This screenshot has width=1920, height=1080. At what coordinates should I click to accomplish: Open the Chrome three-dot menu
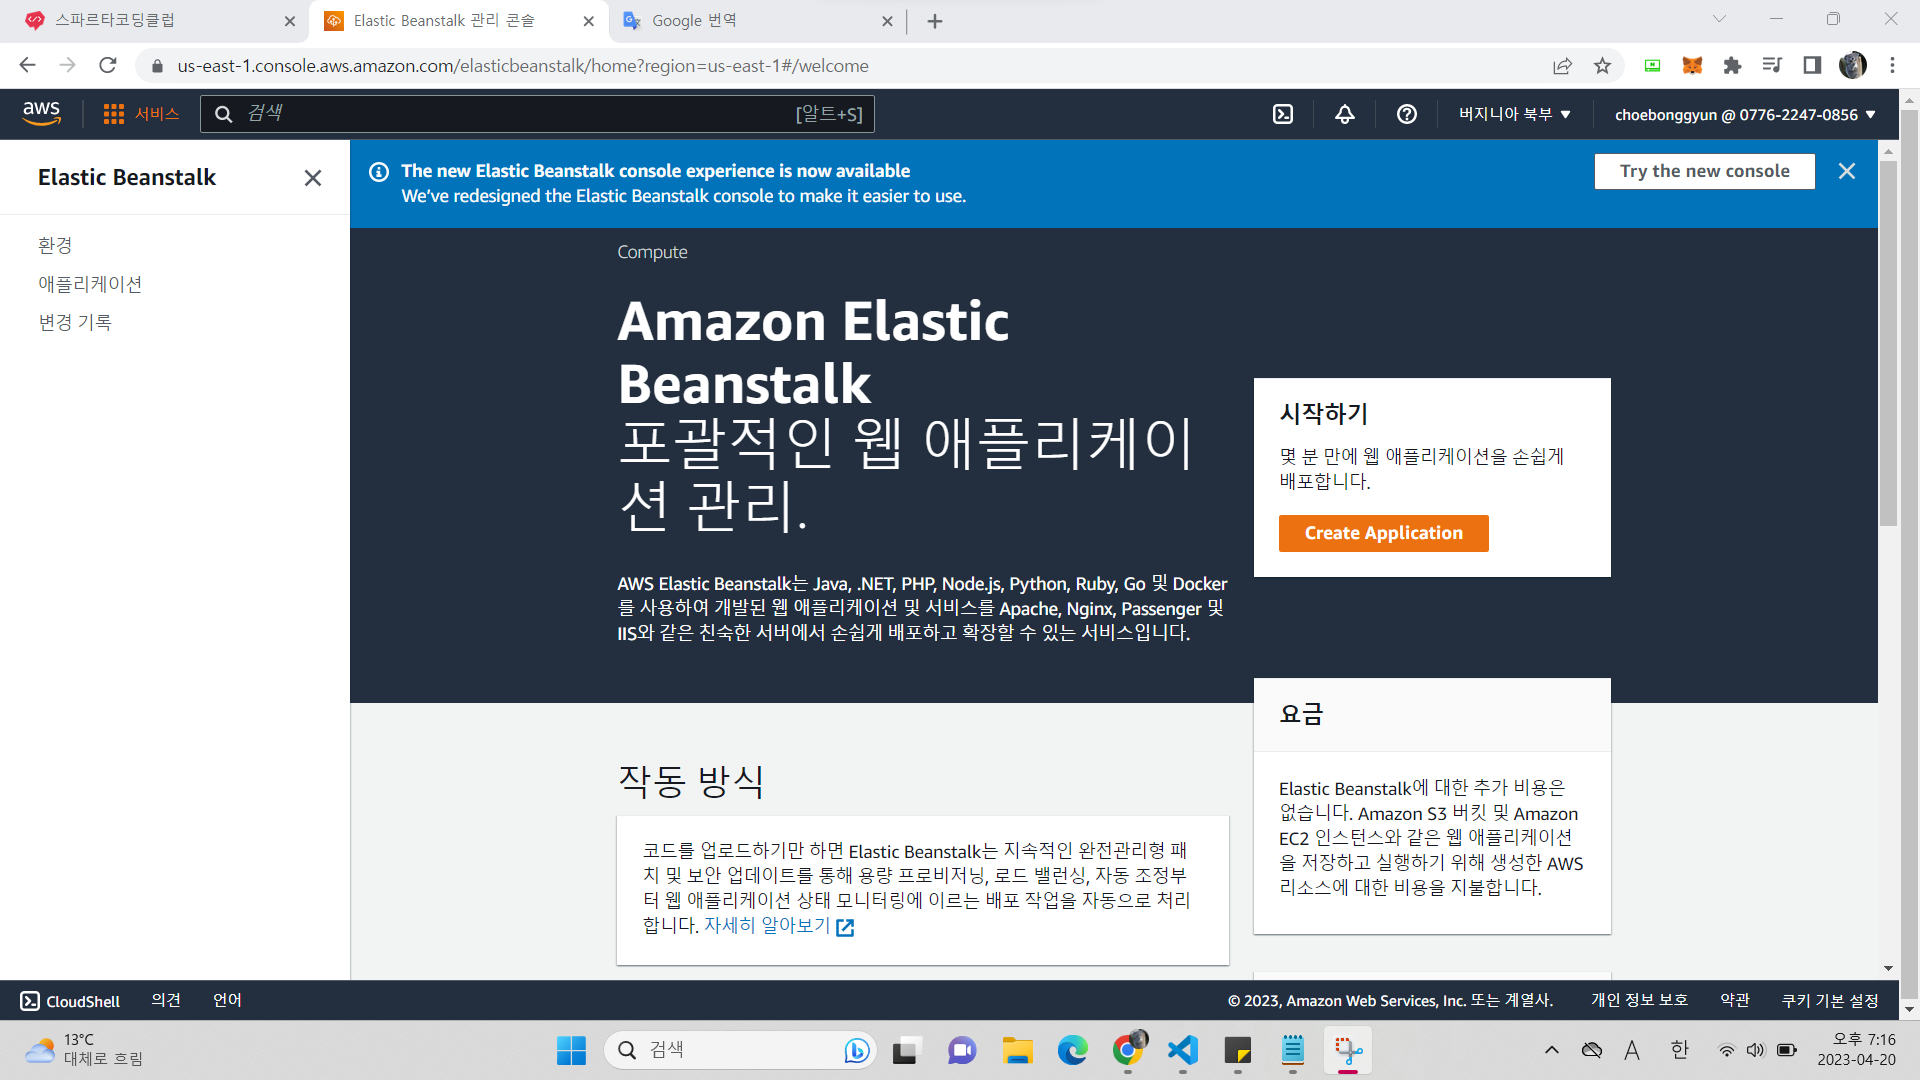click(x=1892, y=66)
